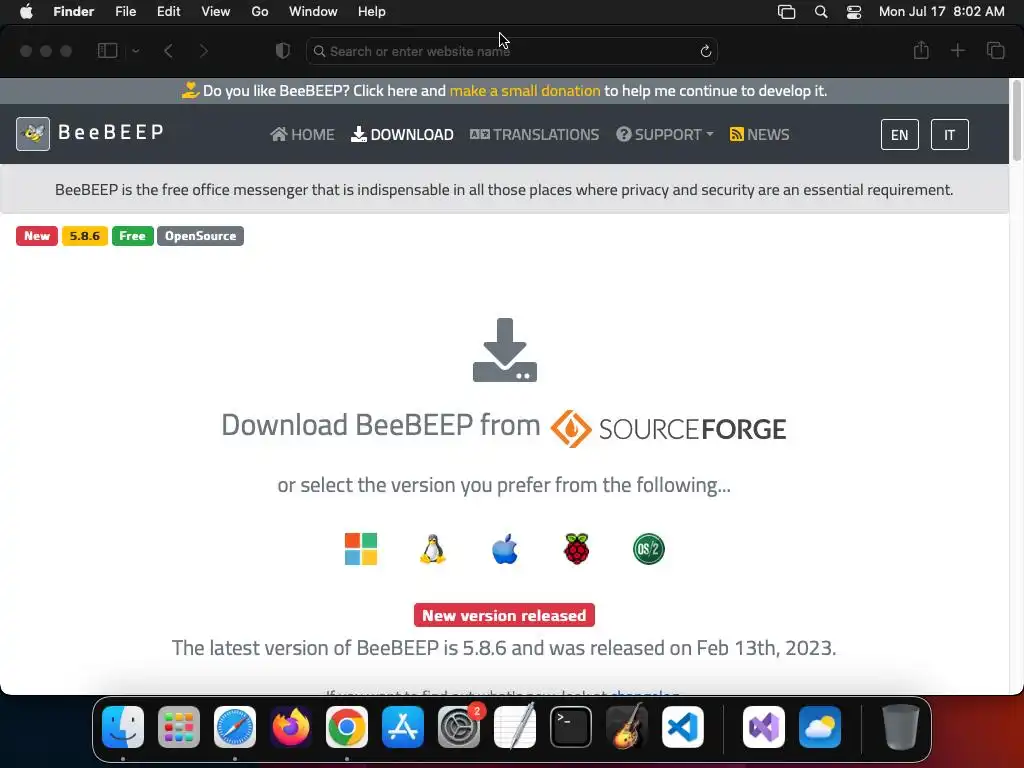Switch language with the EN button
Image resolution: width=1024 pixels, height=768 pixels.
click(x=899, y=135)
